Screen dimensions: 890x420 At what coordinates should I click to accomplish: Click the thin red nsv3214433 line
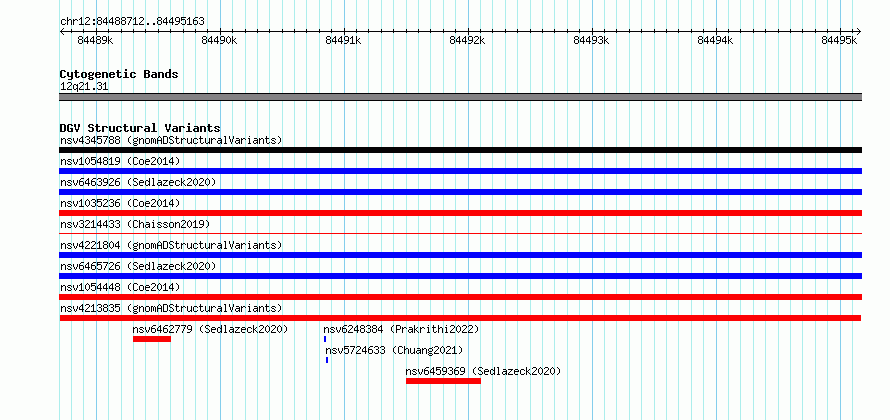point(460,233)
